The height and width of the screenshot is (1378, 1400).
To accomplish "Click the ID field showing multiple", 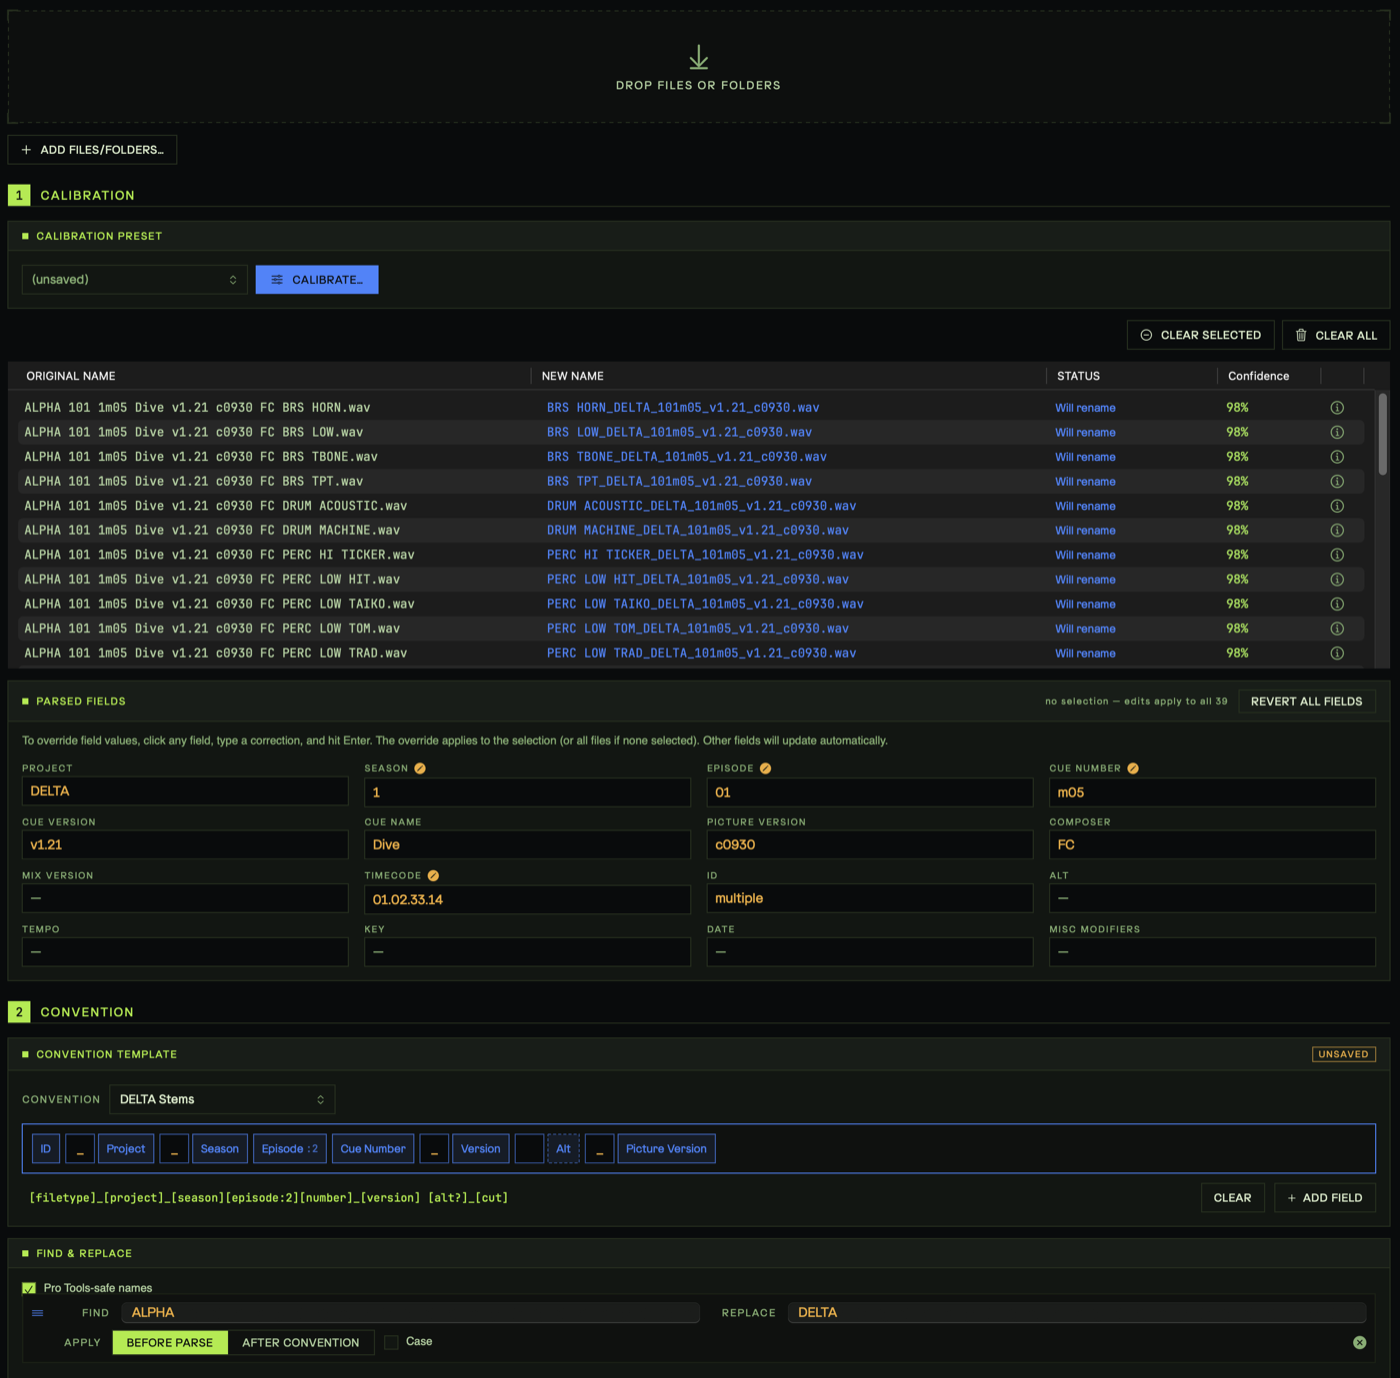I will 870,898.
